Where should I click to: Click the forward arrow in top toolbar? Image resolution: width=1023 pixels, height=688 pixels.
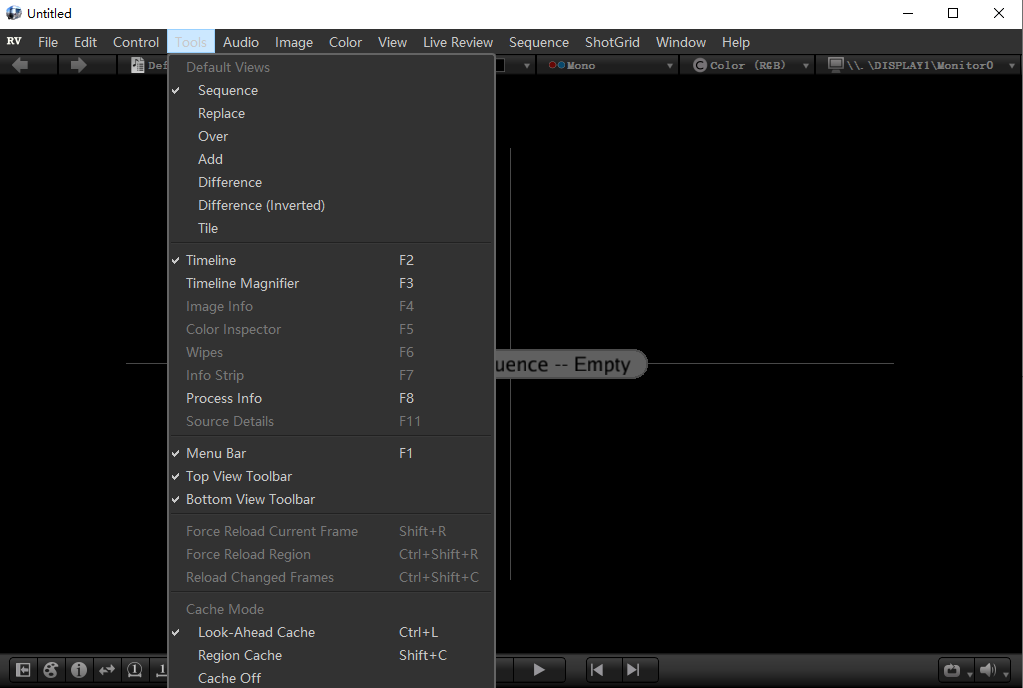[x=78, y=65]
